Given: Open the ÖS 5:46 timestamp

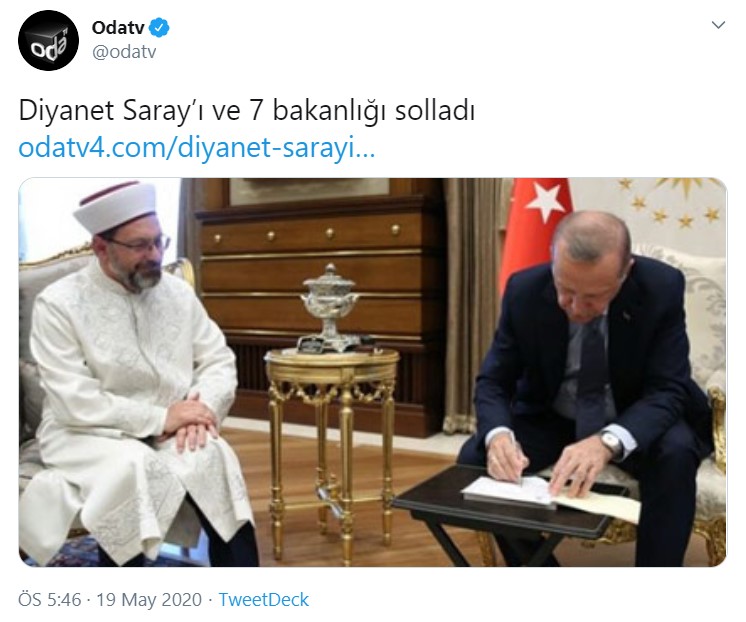Looking at the screenshot, I should [x=49, y=600].
